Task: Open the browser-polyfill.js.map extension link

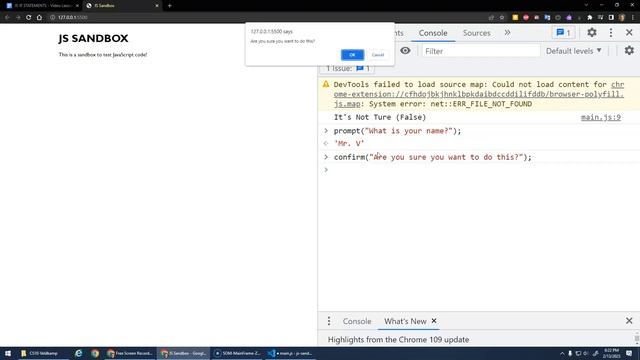Action: (479, 94)
